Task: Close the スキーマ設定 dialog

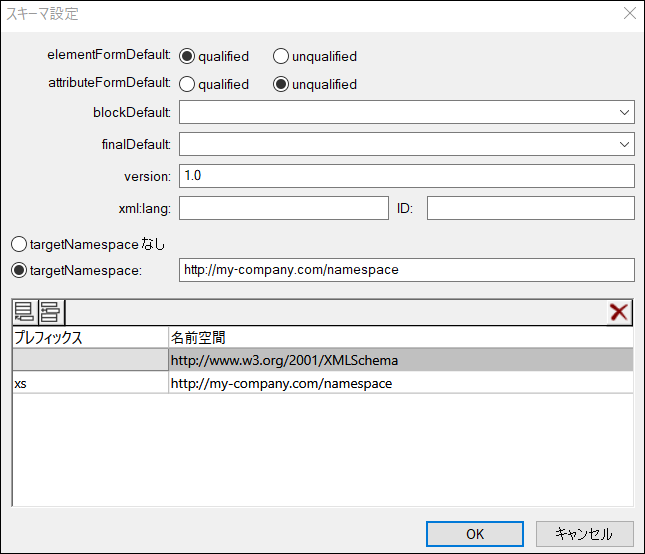Action: (630, 14)
